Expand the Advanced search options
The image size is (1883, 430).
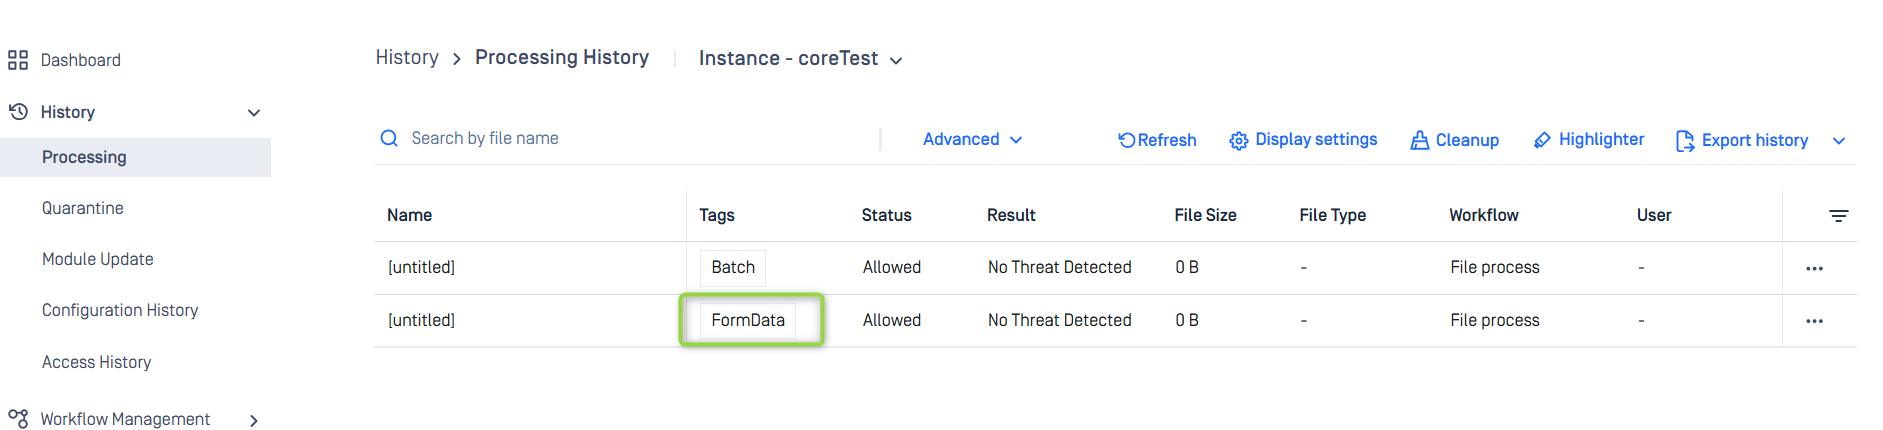[972, 139]
